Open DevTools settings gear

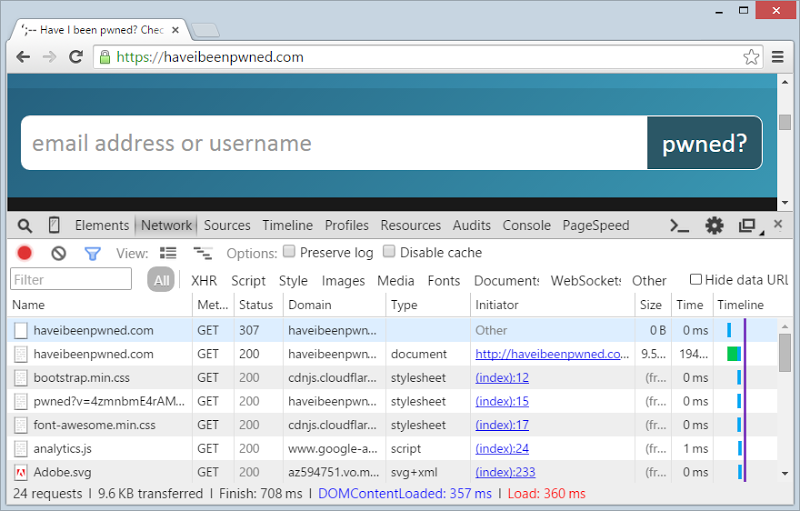coord(714,225)
